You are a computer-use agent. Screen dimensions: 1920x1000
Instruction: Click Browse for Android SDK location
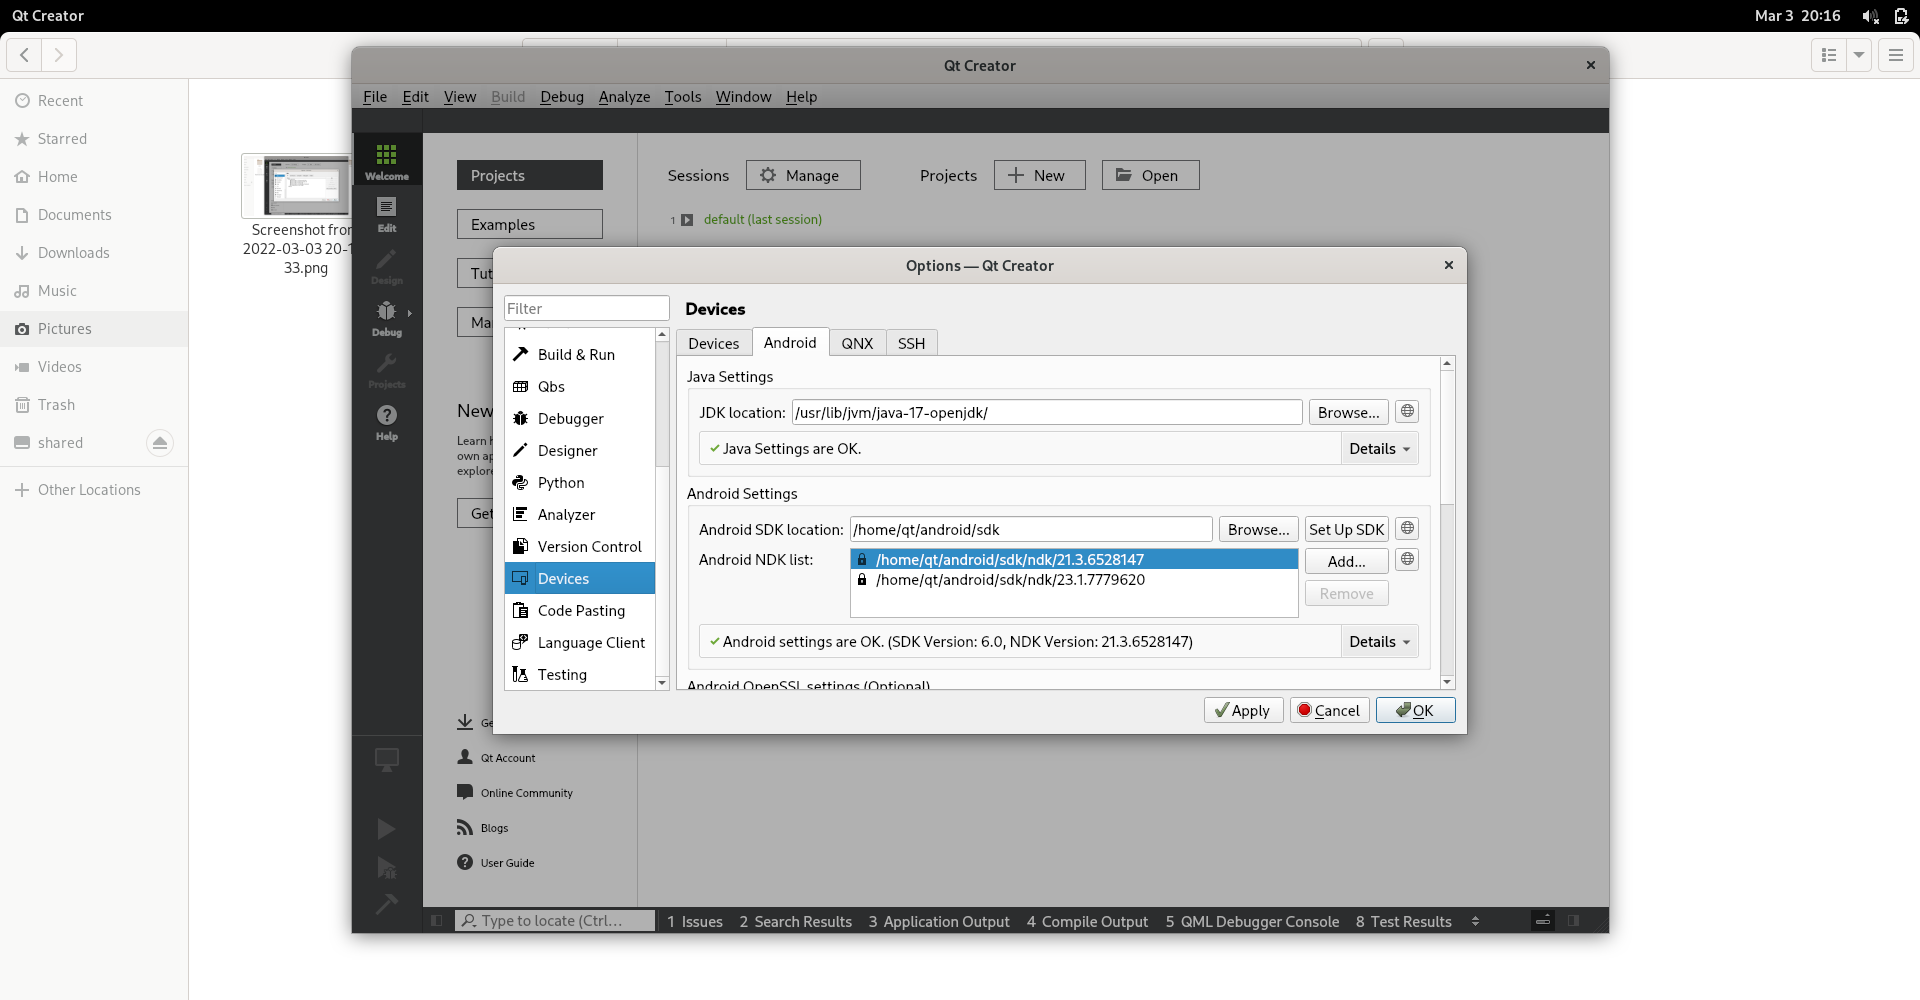click(x=1258, y=529)
